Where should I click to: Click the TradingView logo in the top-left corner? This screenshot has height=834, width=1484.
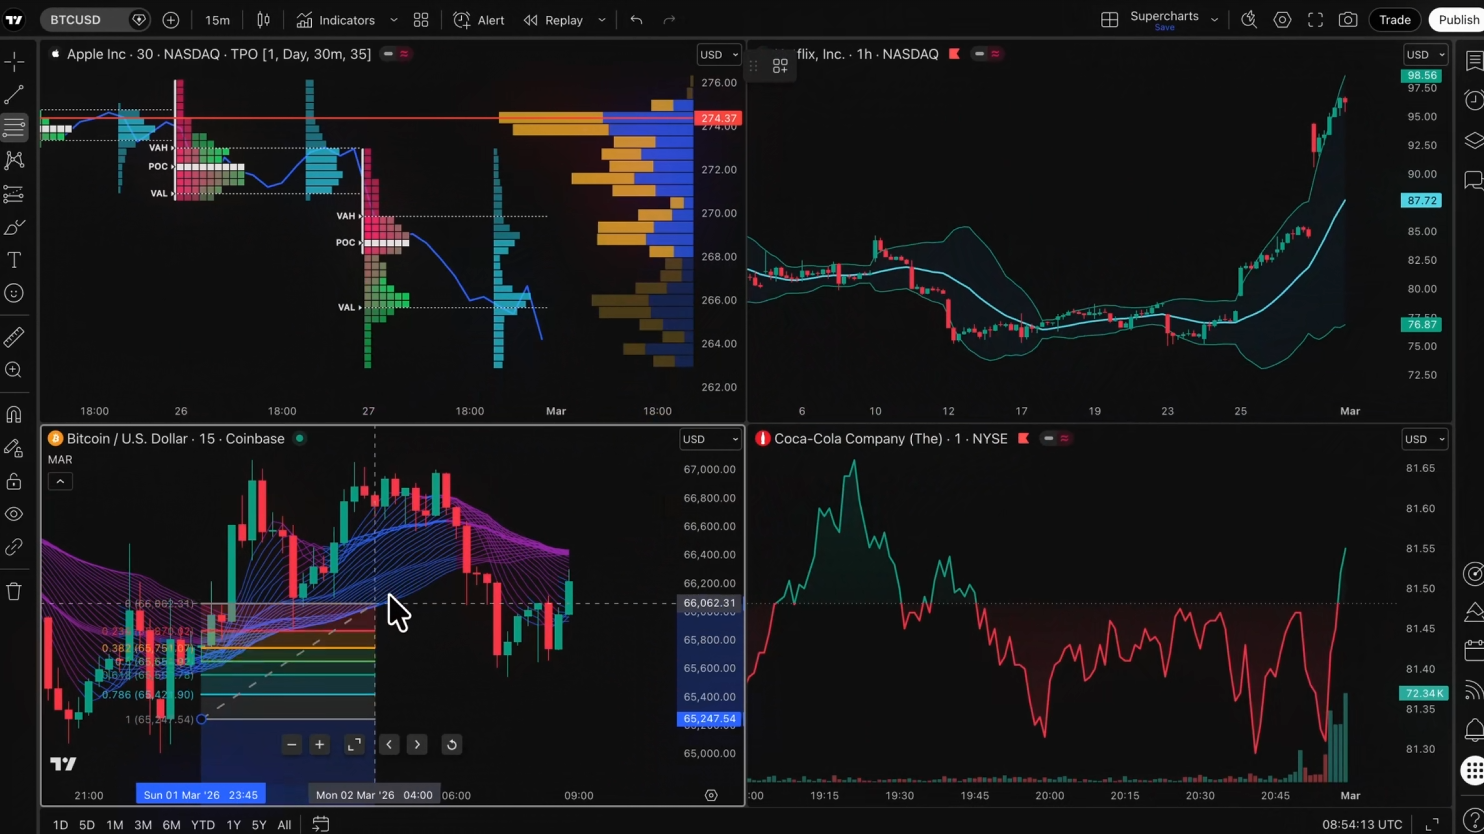[14, 20]
